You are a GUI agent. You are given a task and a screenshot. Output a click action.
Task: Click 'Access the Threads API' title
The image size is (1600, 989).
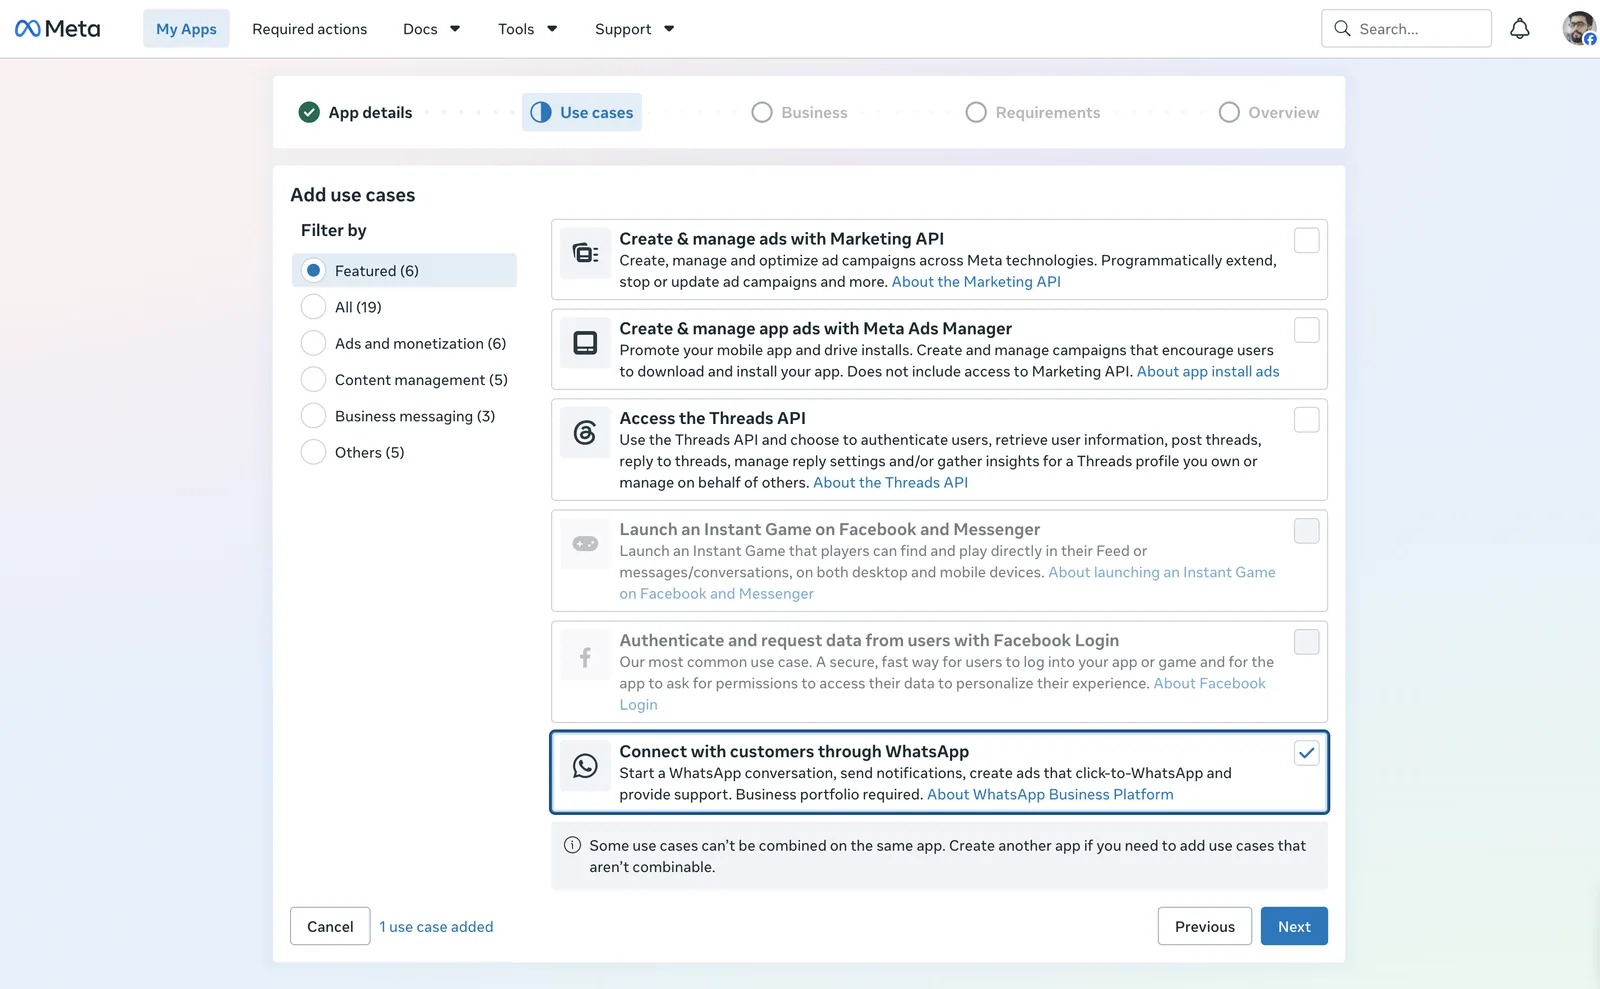point(712,418)
